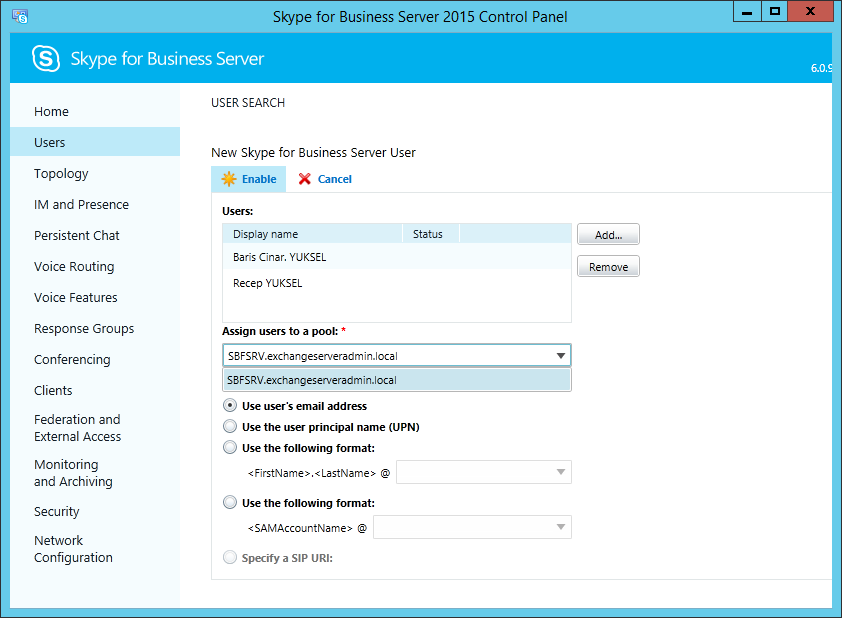Go to Response Groups
Screen dimensions: 842x618
(x=84, y=329)
